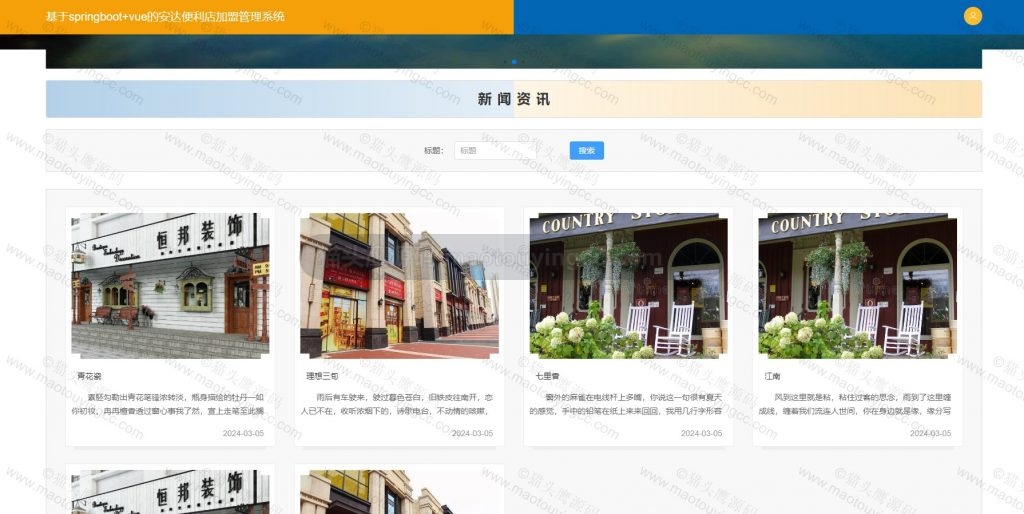This screenshot has height=514, width=1024.
Task: Click the 理想三旬 summary starting 雨后有车驶来
Action: pos(397,404)
